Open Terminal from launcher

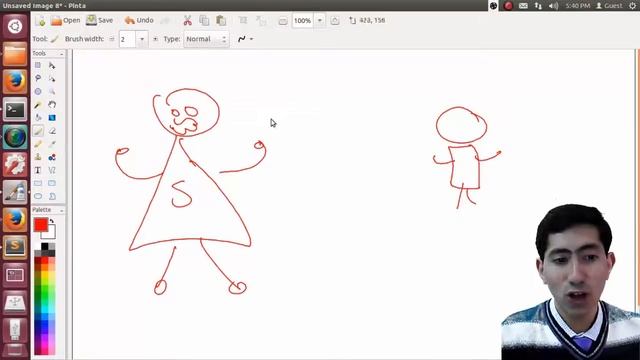coord(15,109)
